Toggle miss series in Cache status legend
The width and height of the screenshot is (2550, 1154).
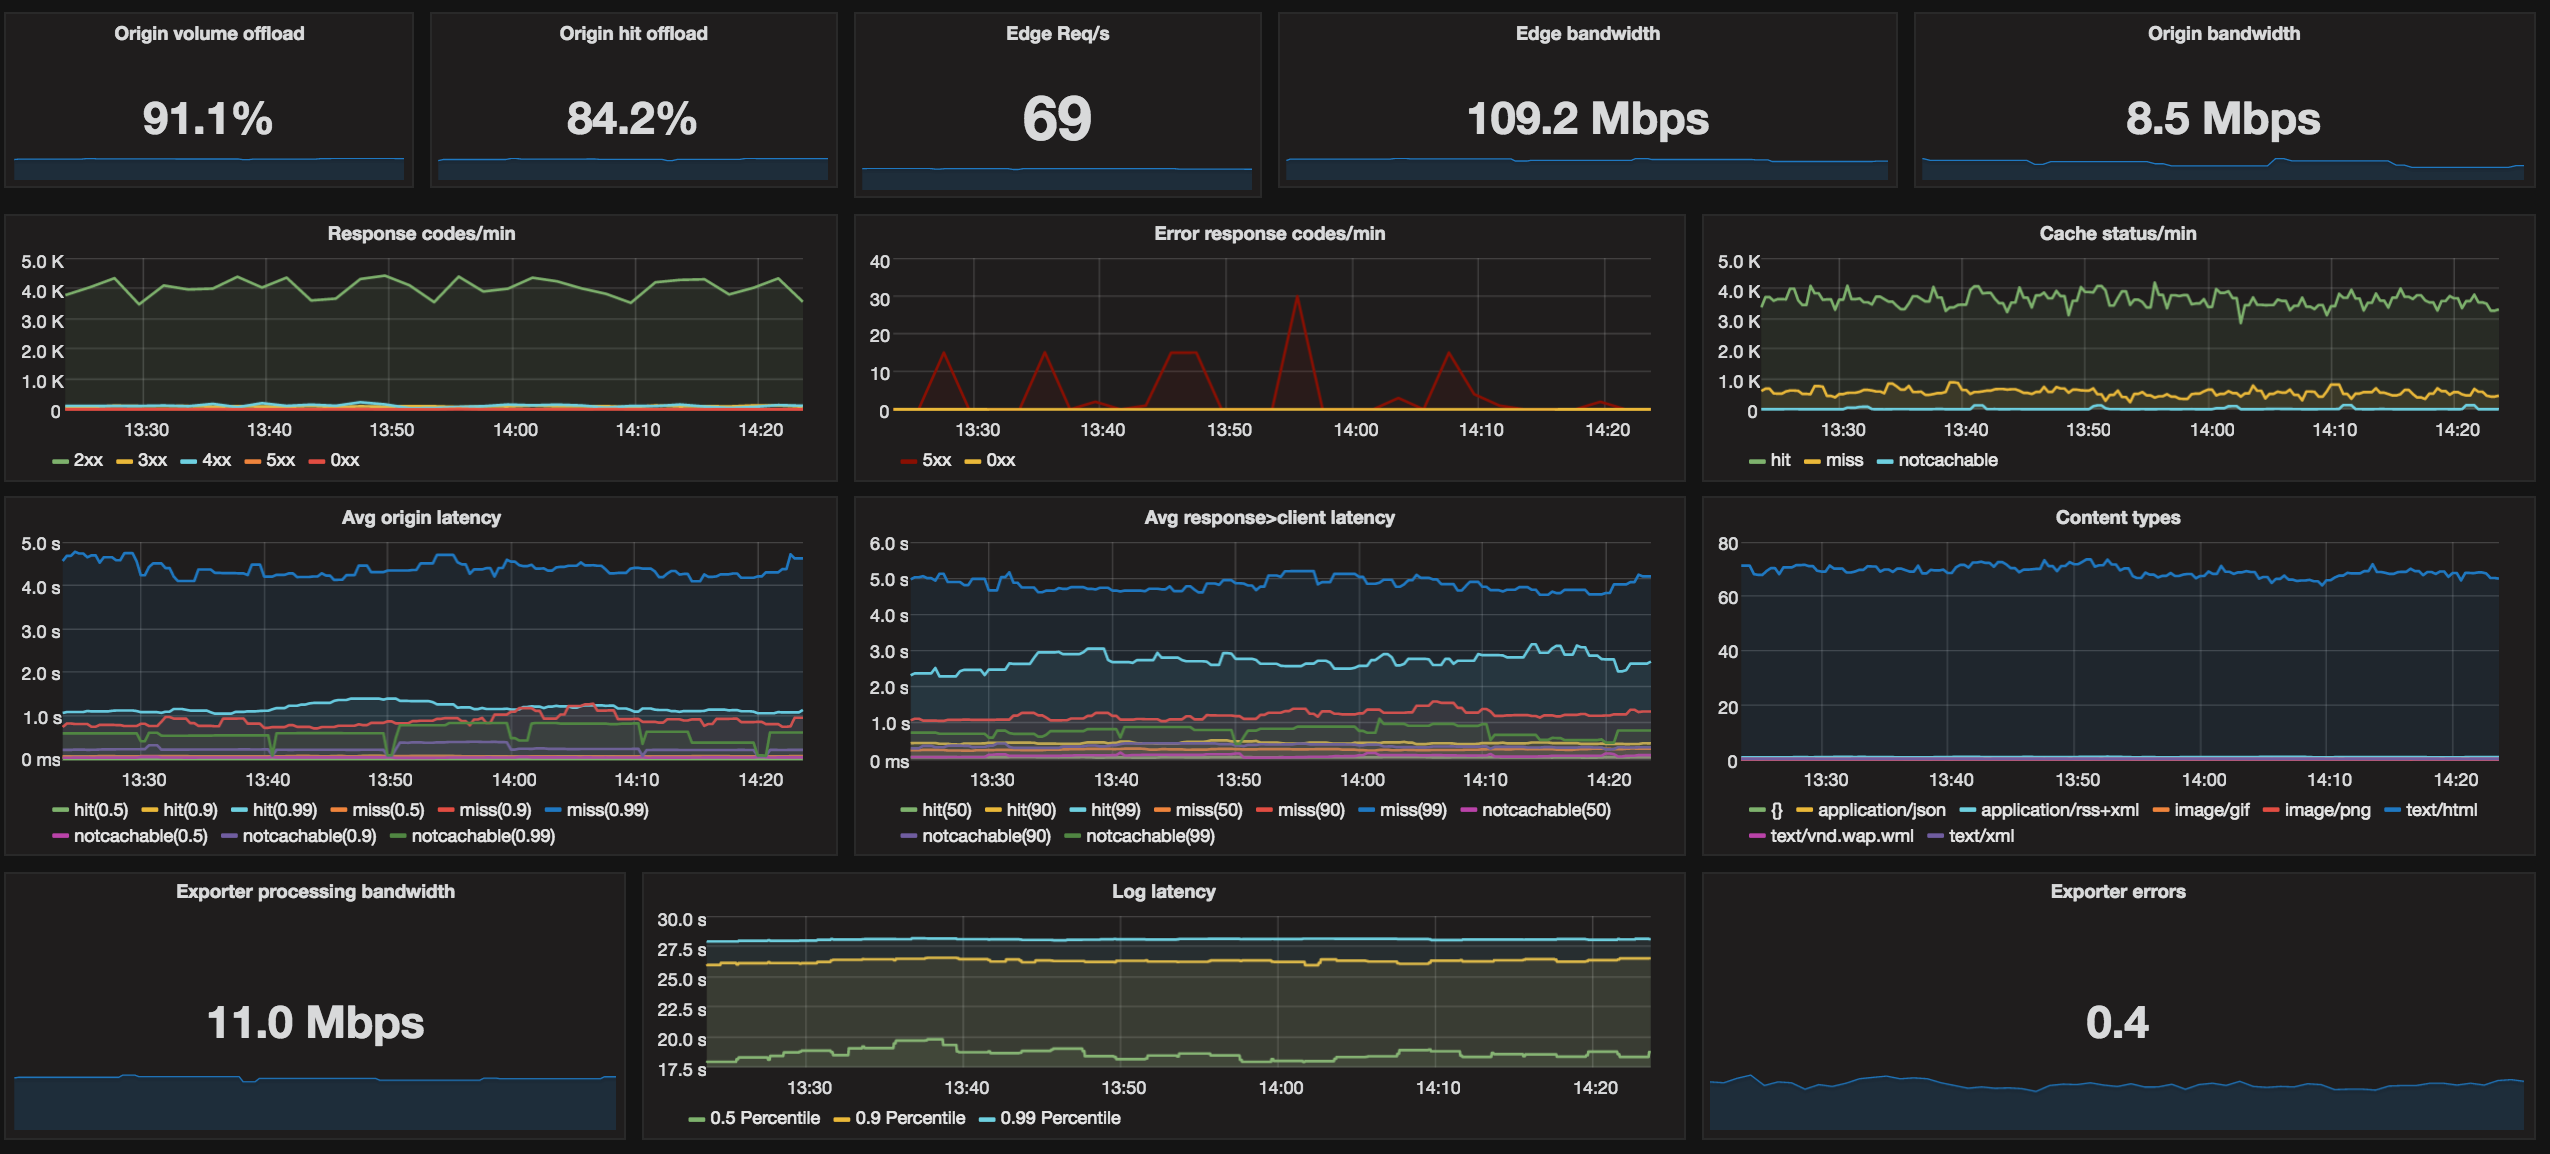click(x=1844, y=460)
